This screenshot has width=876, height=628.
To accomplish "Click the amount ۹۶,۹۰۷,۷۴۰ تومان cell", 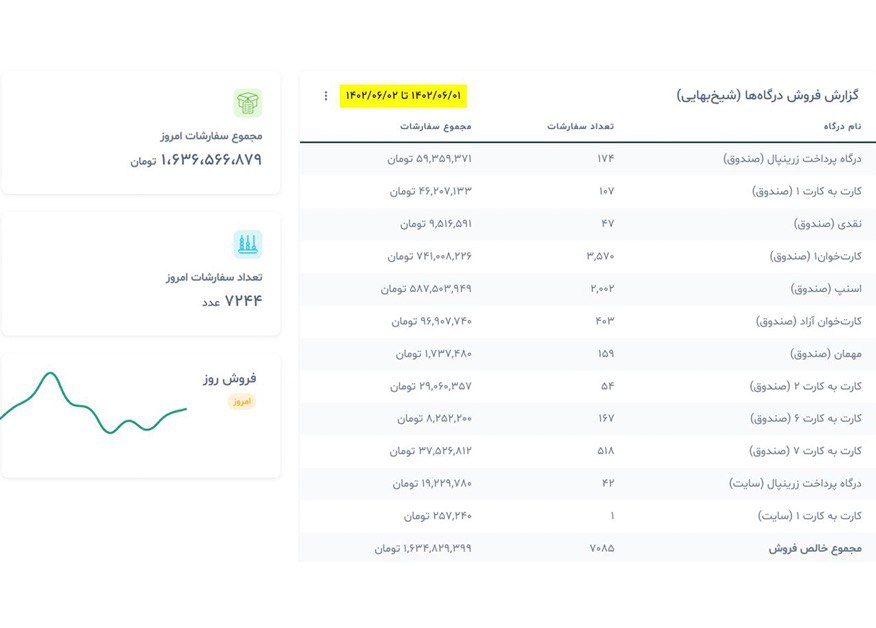I will [431, 321].
